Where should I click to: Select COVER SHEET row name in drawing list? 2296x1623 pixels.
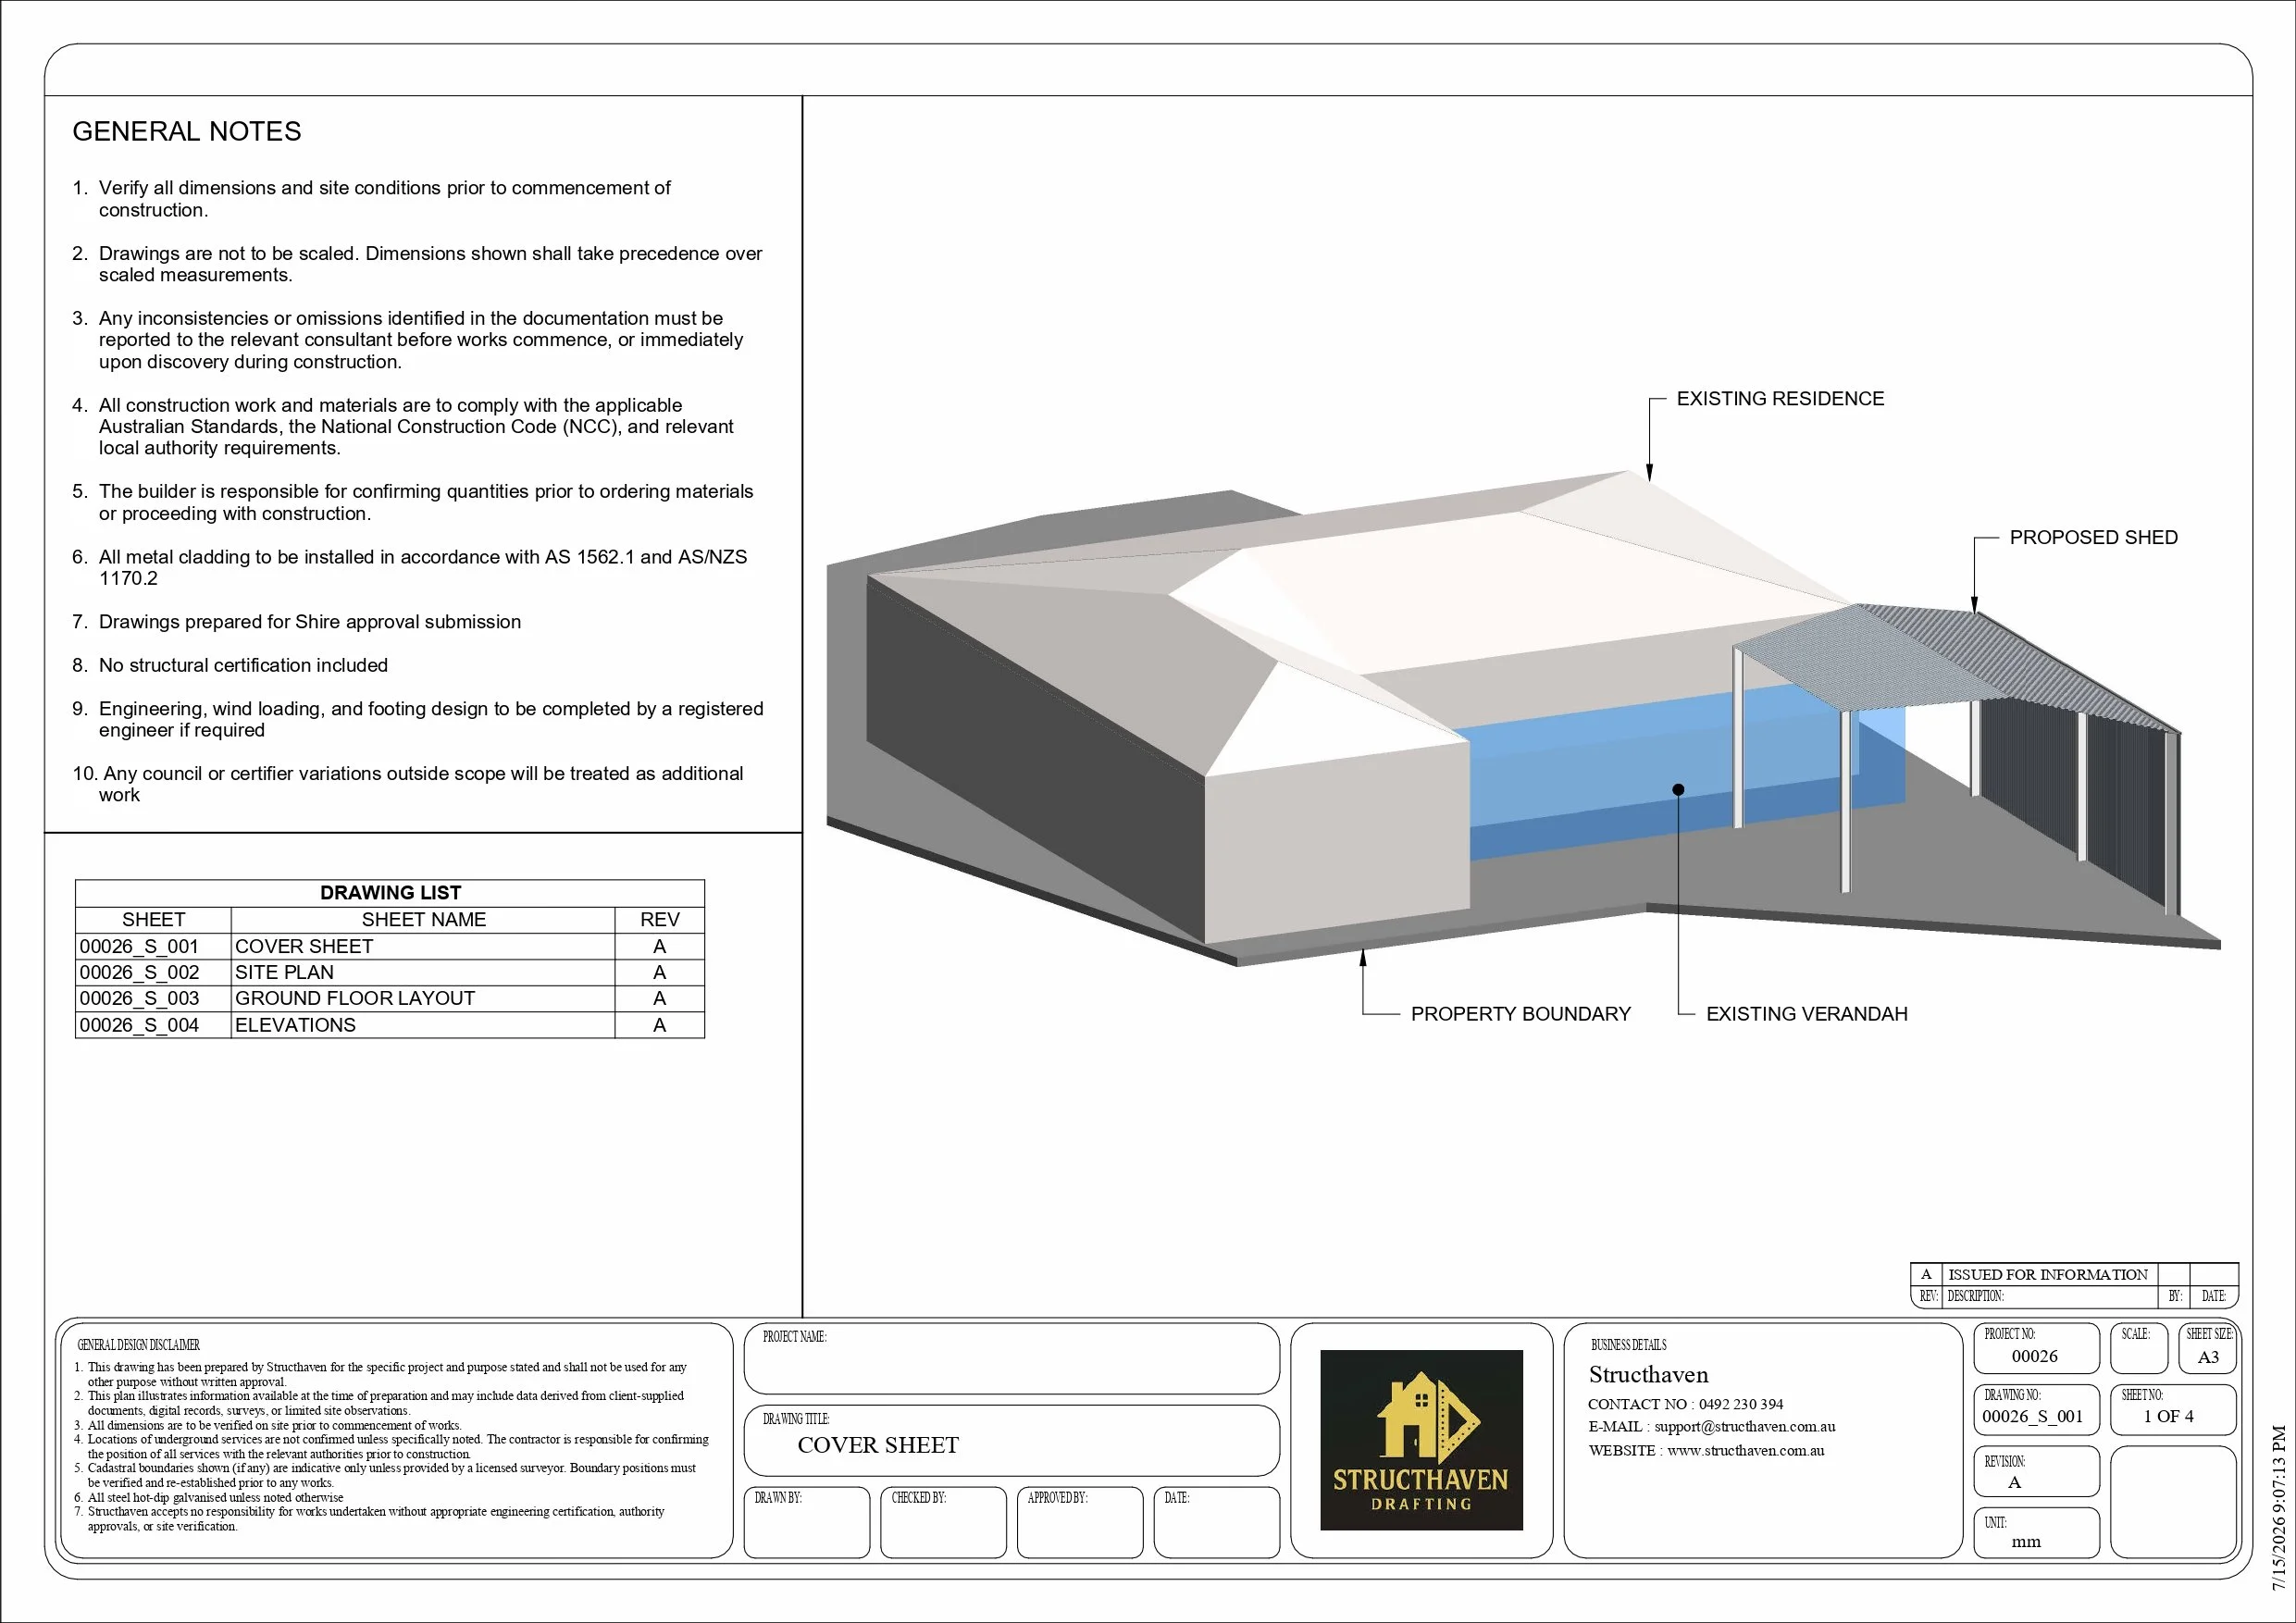point(304,946)
